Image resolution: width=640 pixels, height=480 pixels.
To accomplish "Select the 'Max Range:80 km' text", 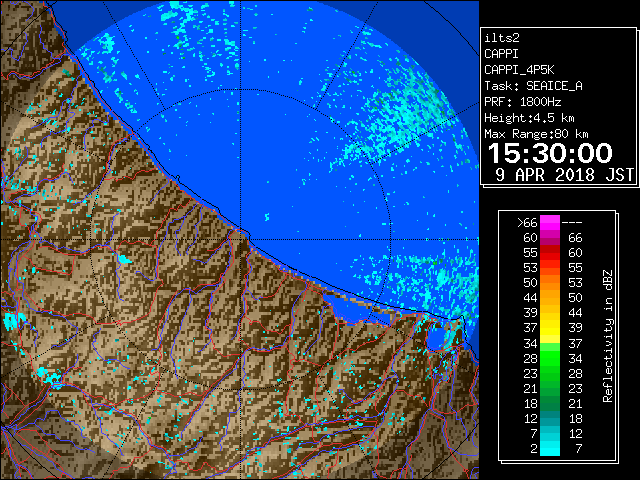I will click(536, 134).
